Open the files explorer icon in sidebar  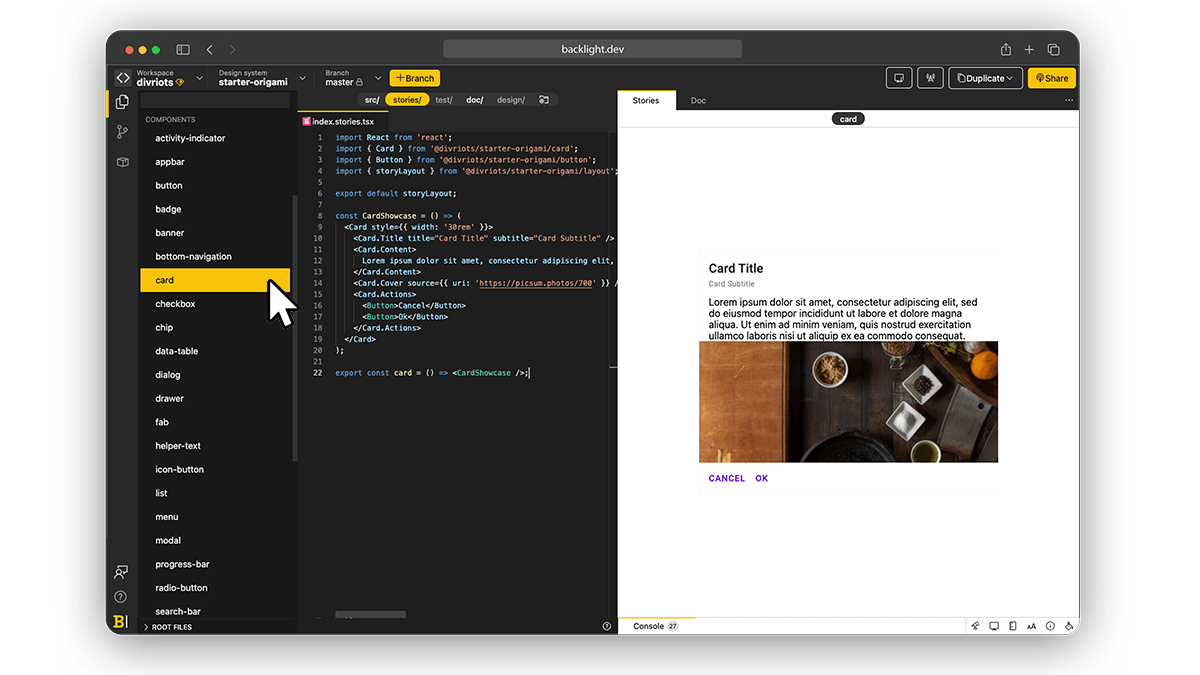[122, 102]
